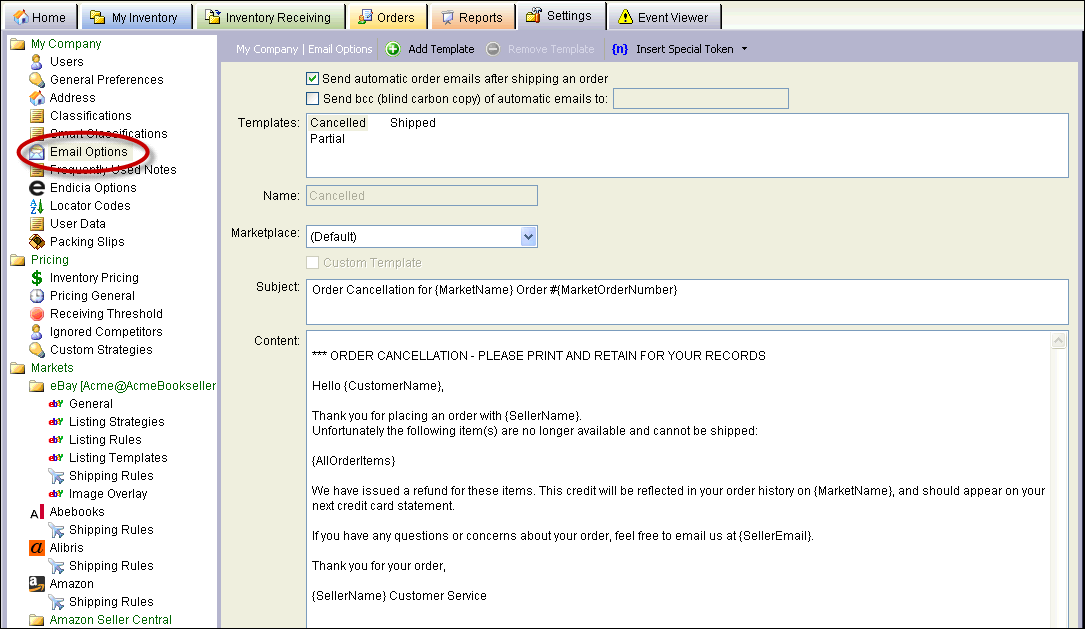Open Amazon Seller Central folder

pyautogui.click(x=111, y=620)
